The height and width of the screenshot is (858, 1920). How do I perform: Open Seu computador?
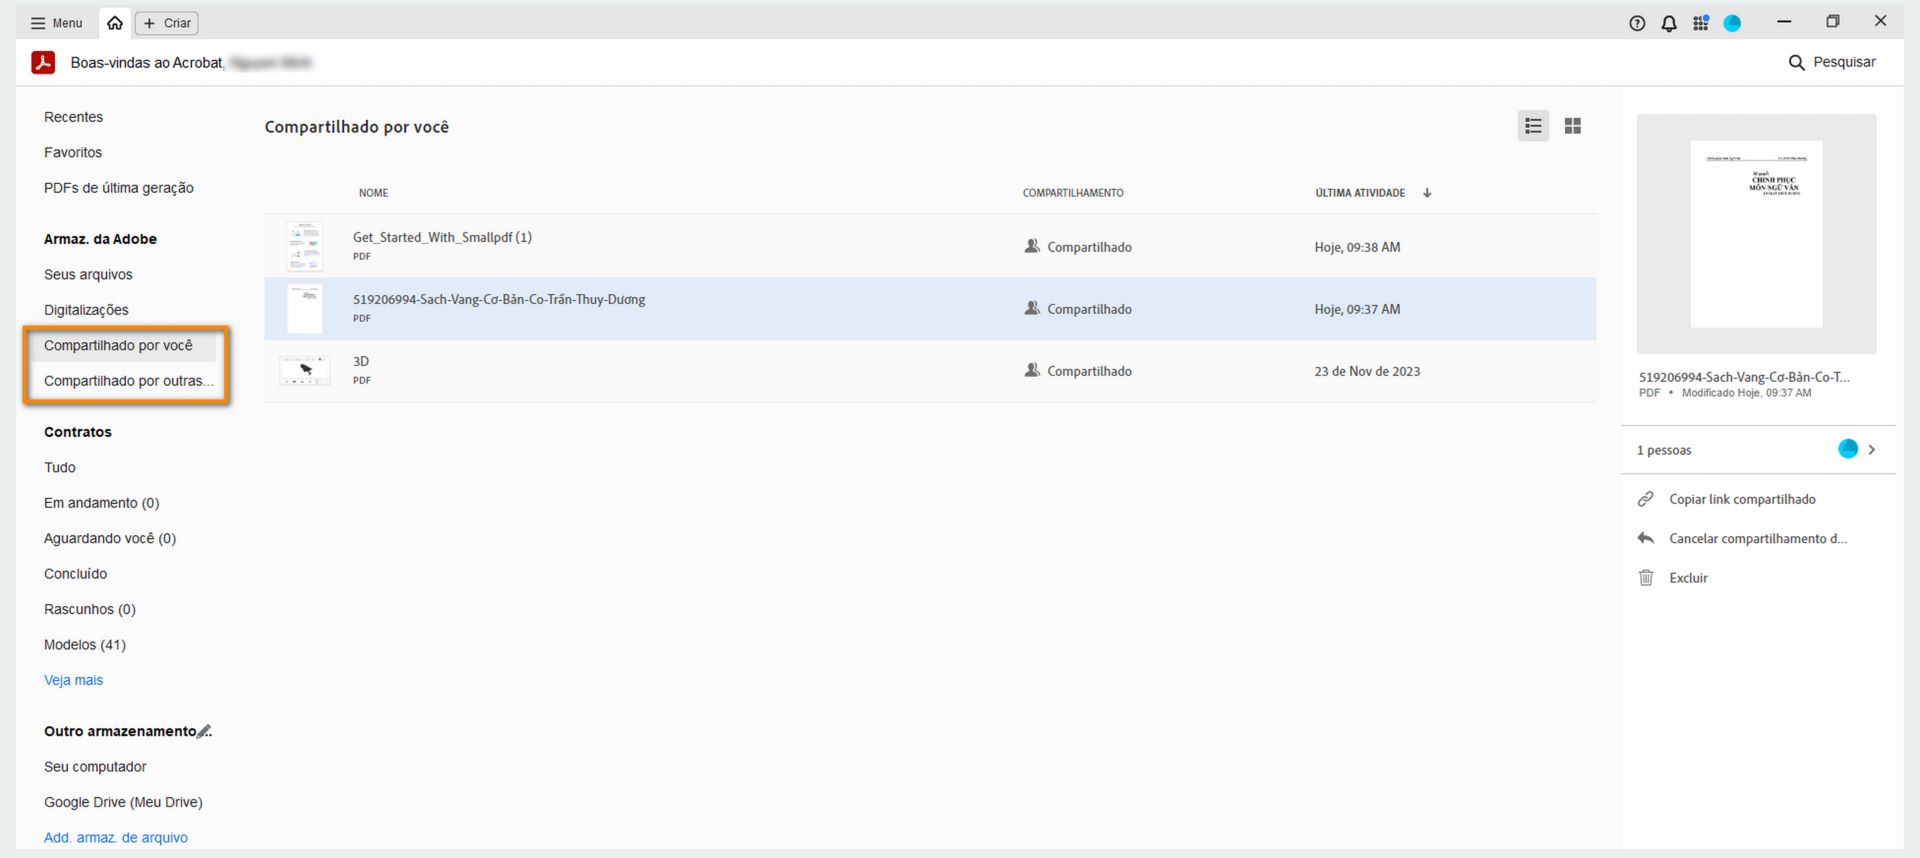pos(95,767)
